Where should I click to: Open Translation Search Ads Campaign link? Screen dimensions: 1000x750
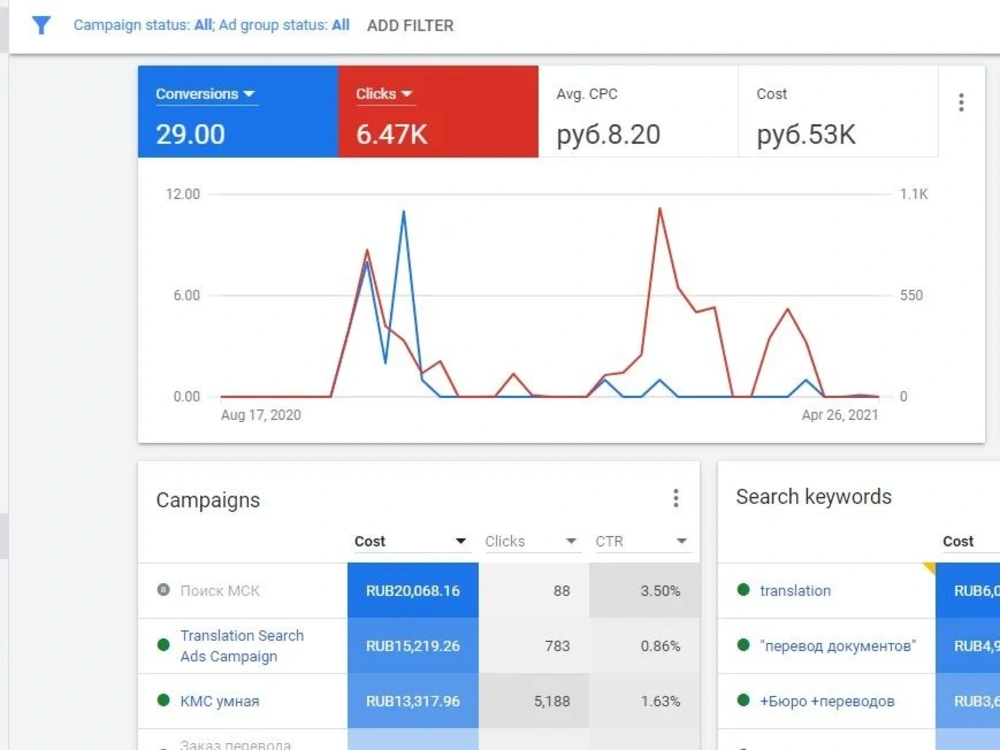tap(242, 645)
